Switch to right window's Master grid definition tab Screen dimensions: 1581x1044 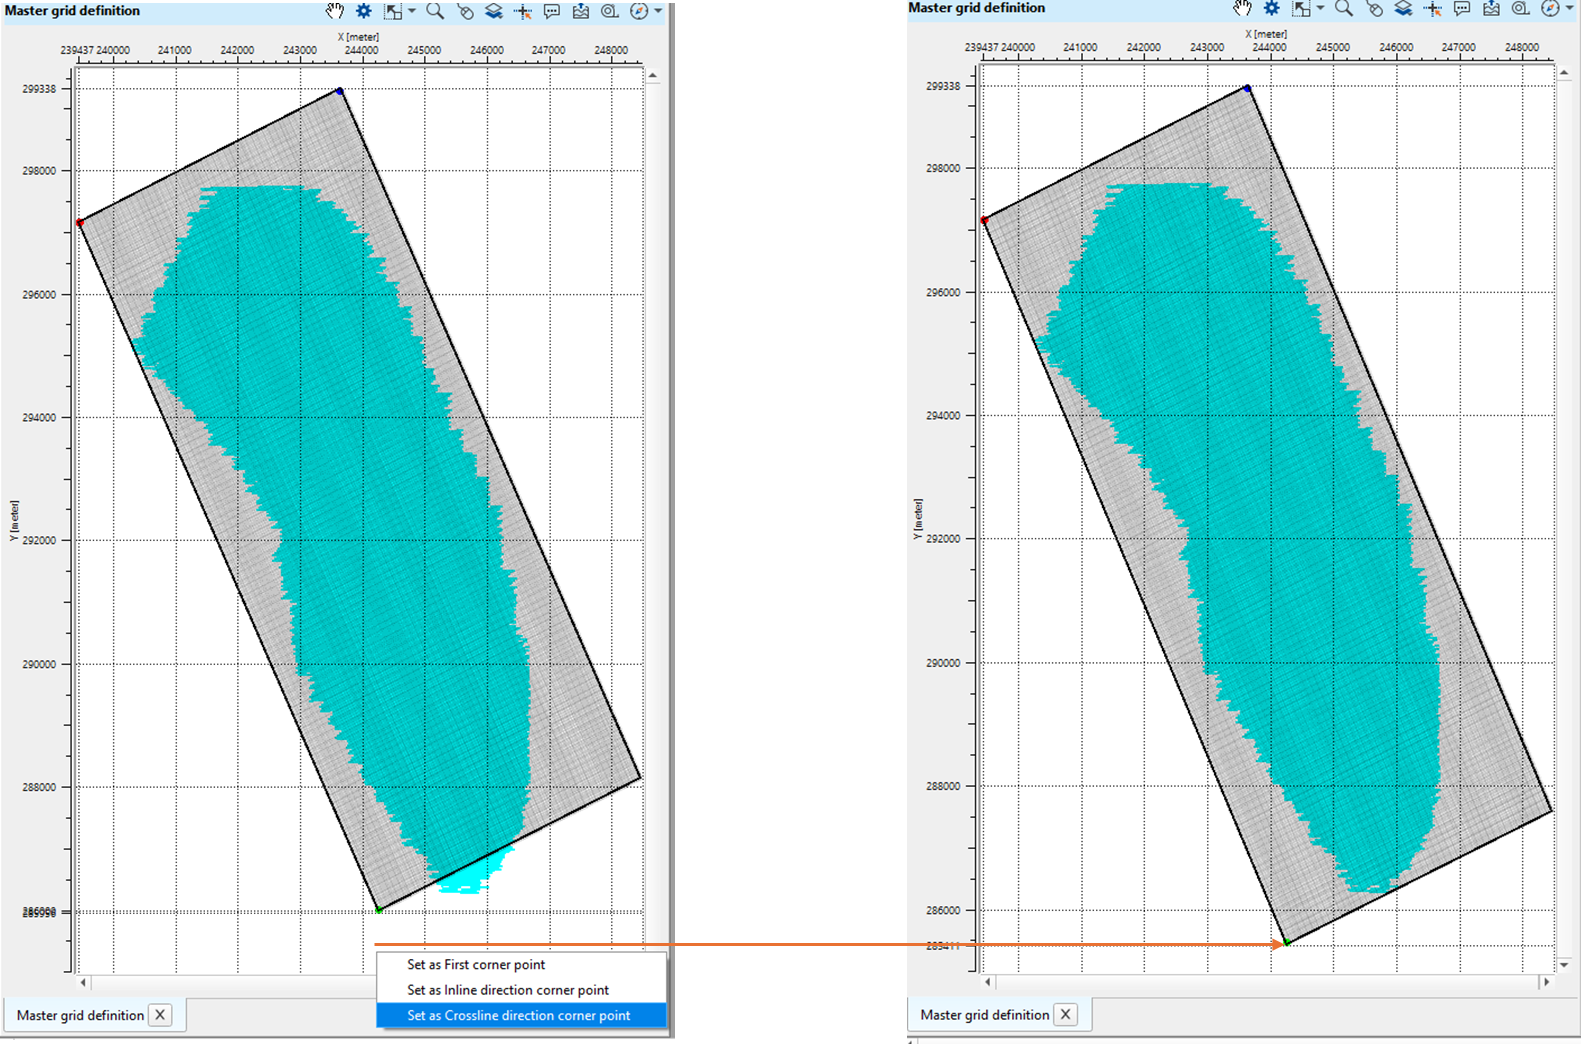[984, 1014]
